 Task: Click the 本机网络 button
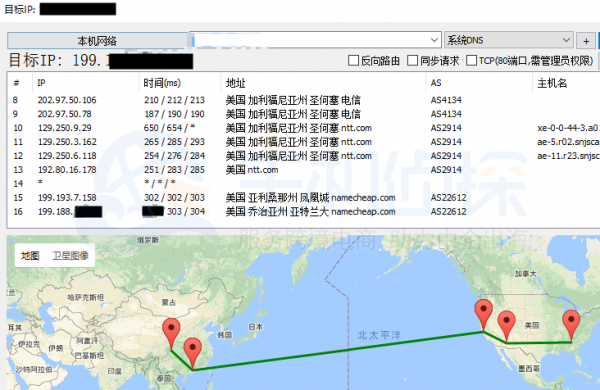click(97, 41)
